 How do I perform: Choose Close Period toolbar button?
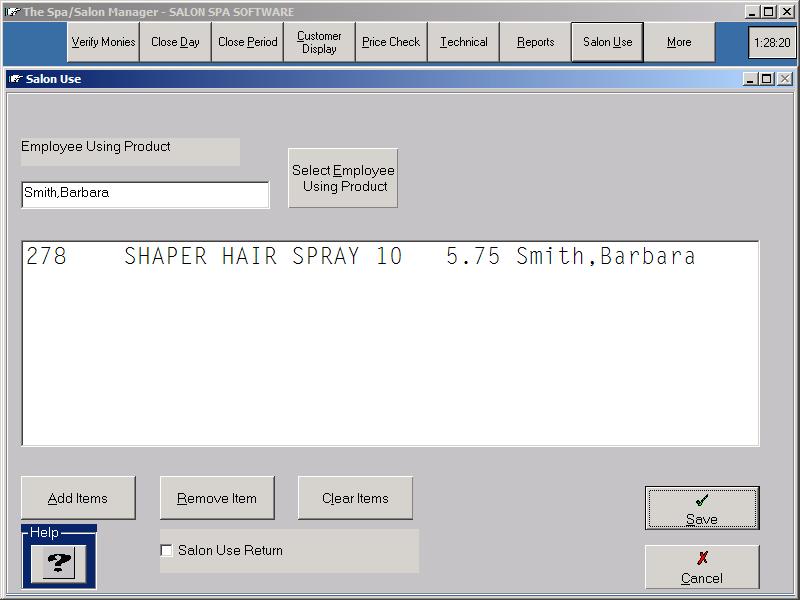pyautogui.click(x=247, y=43)
